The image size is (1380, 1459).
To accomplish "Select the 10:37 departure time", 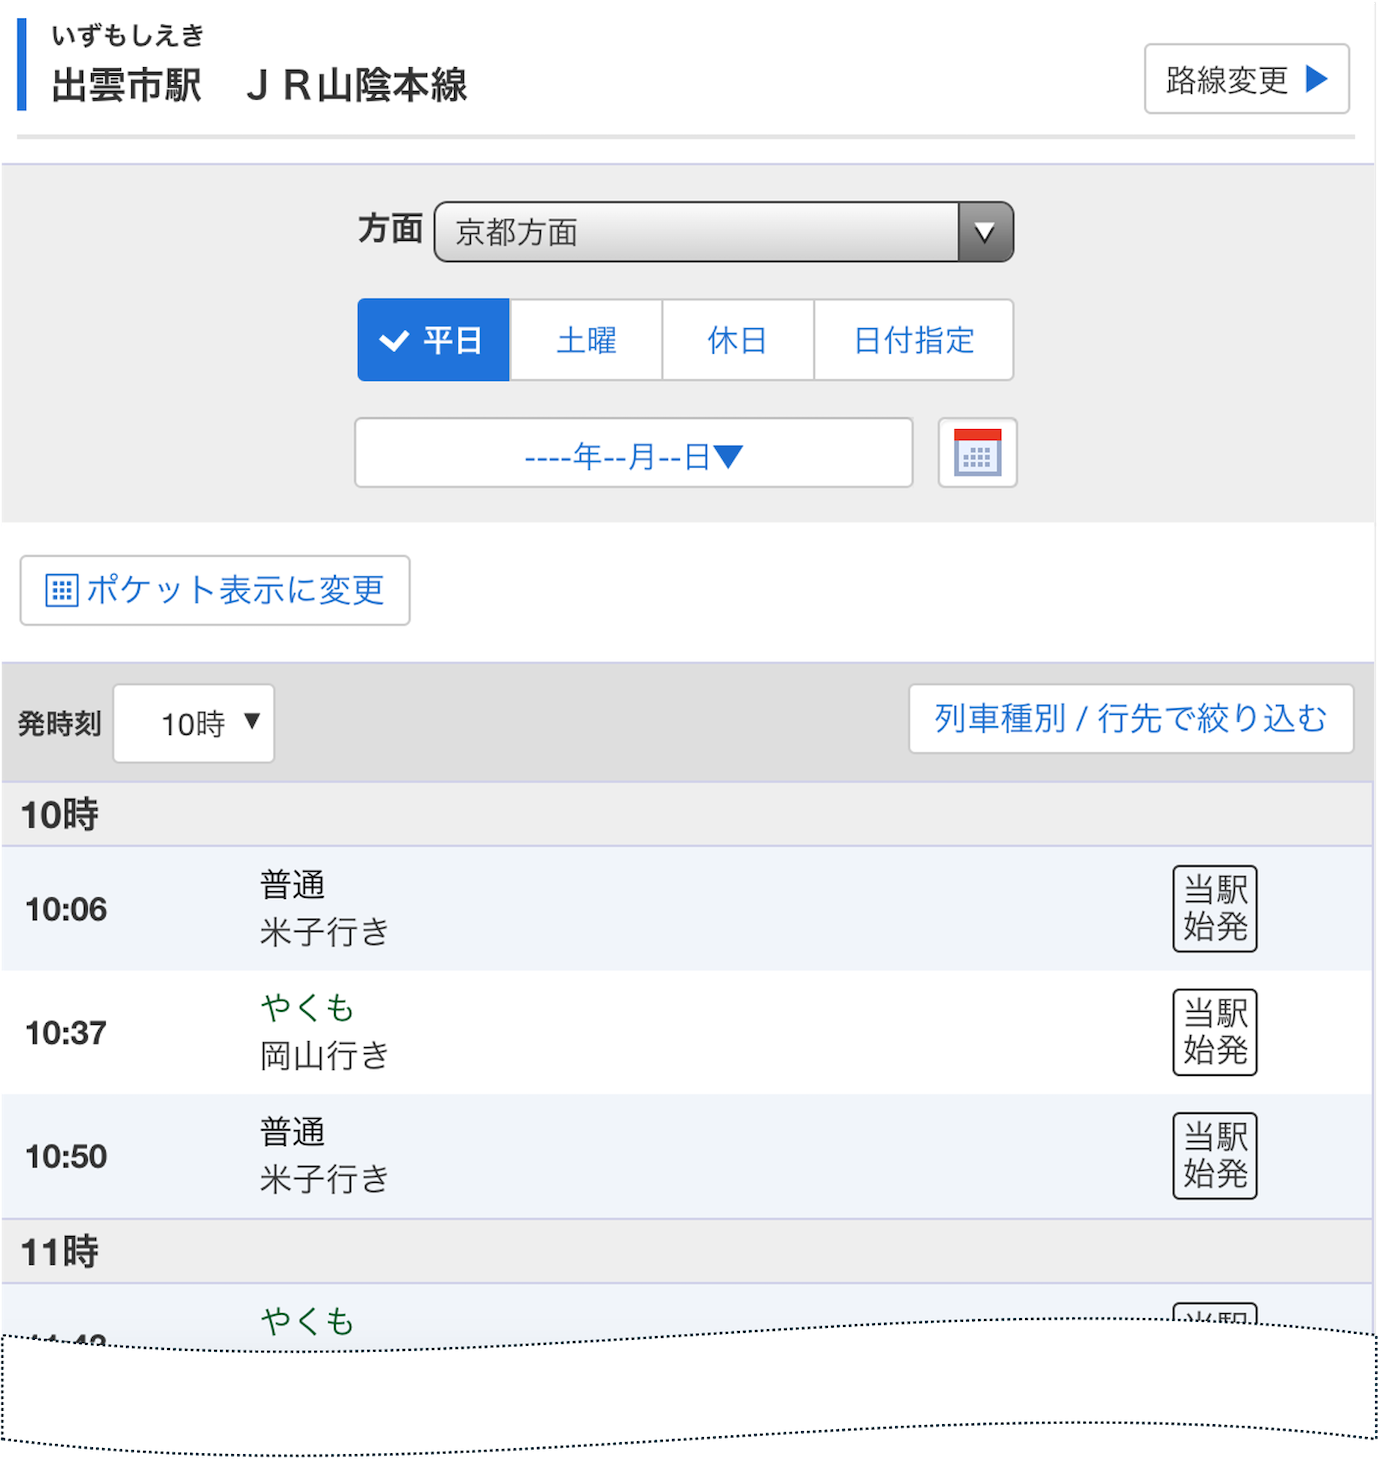I will [x=66, y=1032].
